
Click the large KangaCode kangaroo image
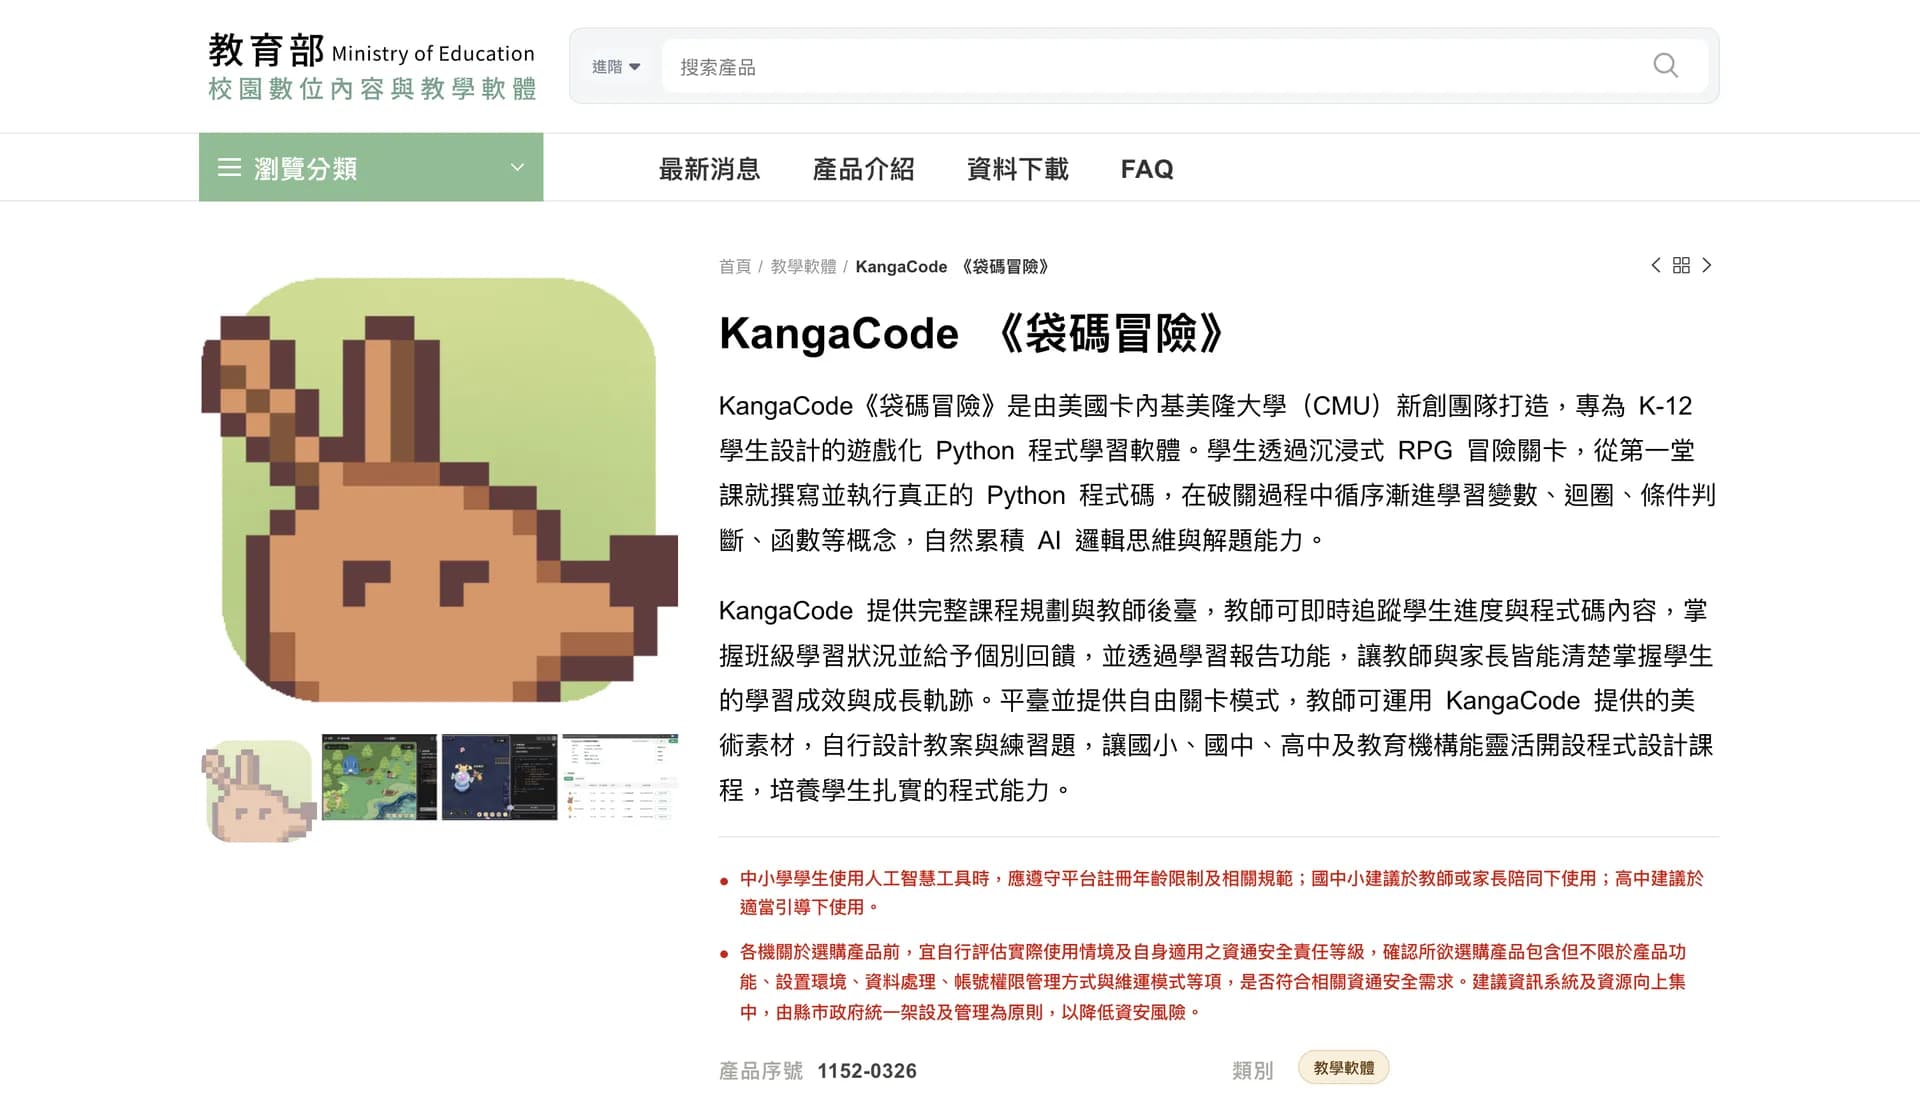point(440,490)
